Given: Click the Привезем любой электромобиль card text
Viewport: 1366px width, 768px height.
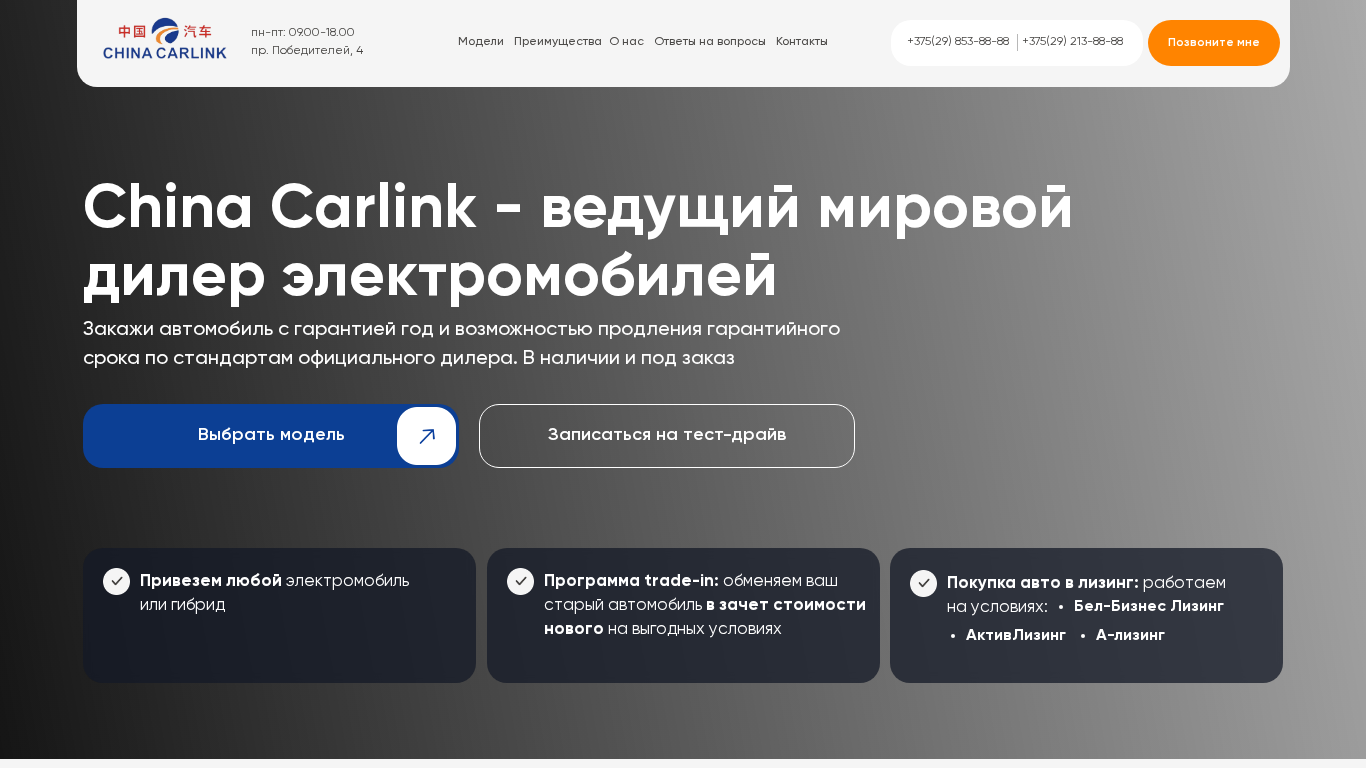Looking at the screenshot, I should (275, 593).
